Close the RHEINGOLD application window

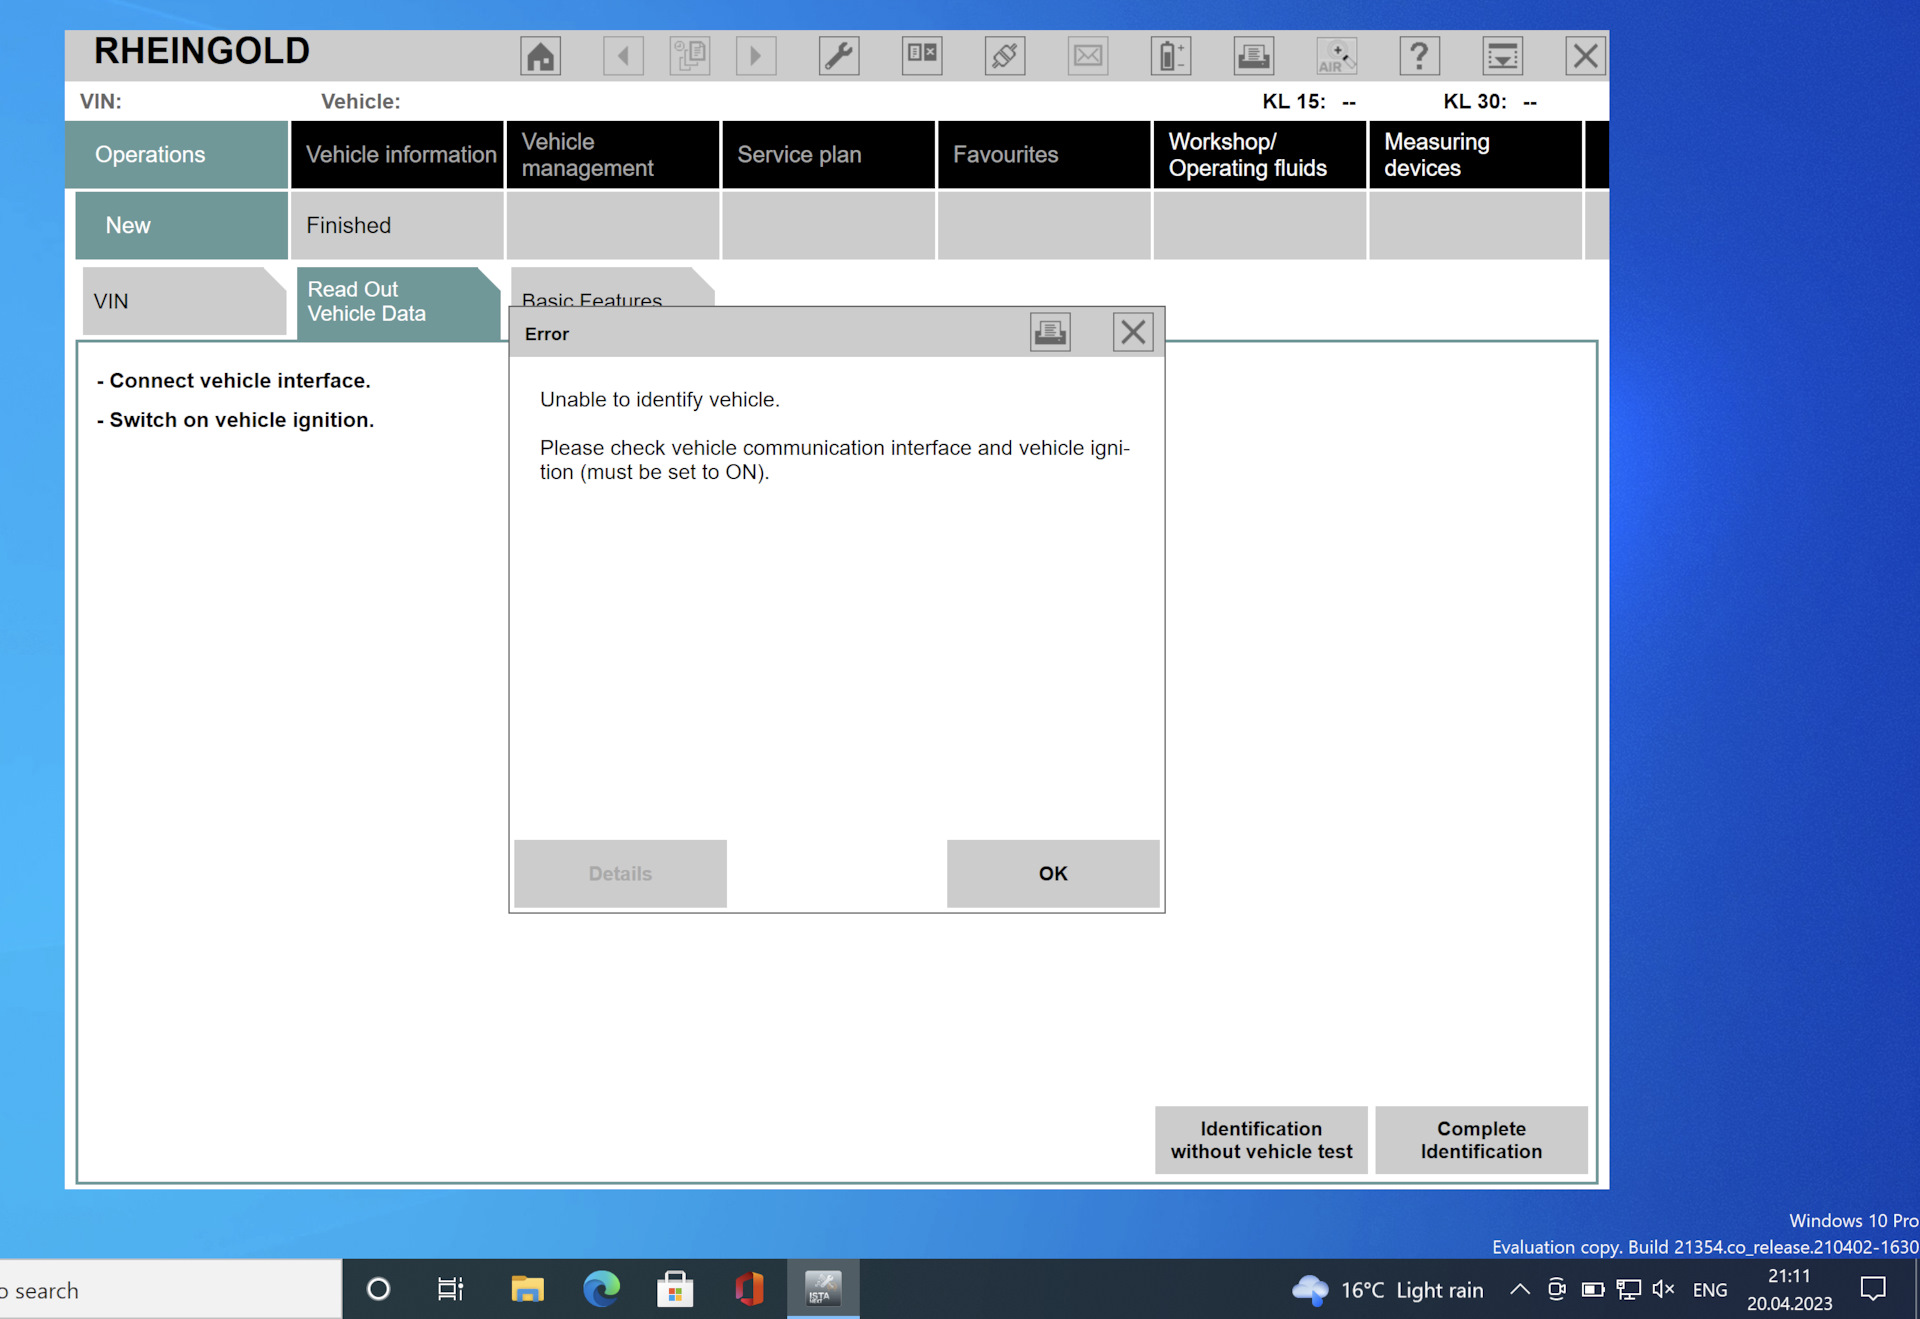click(x=1585, y=56)
